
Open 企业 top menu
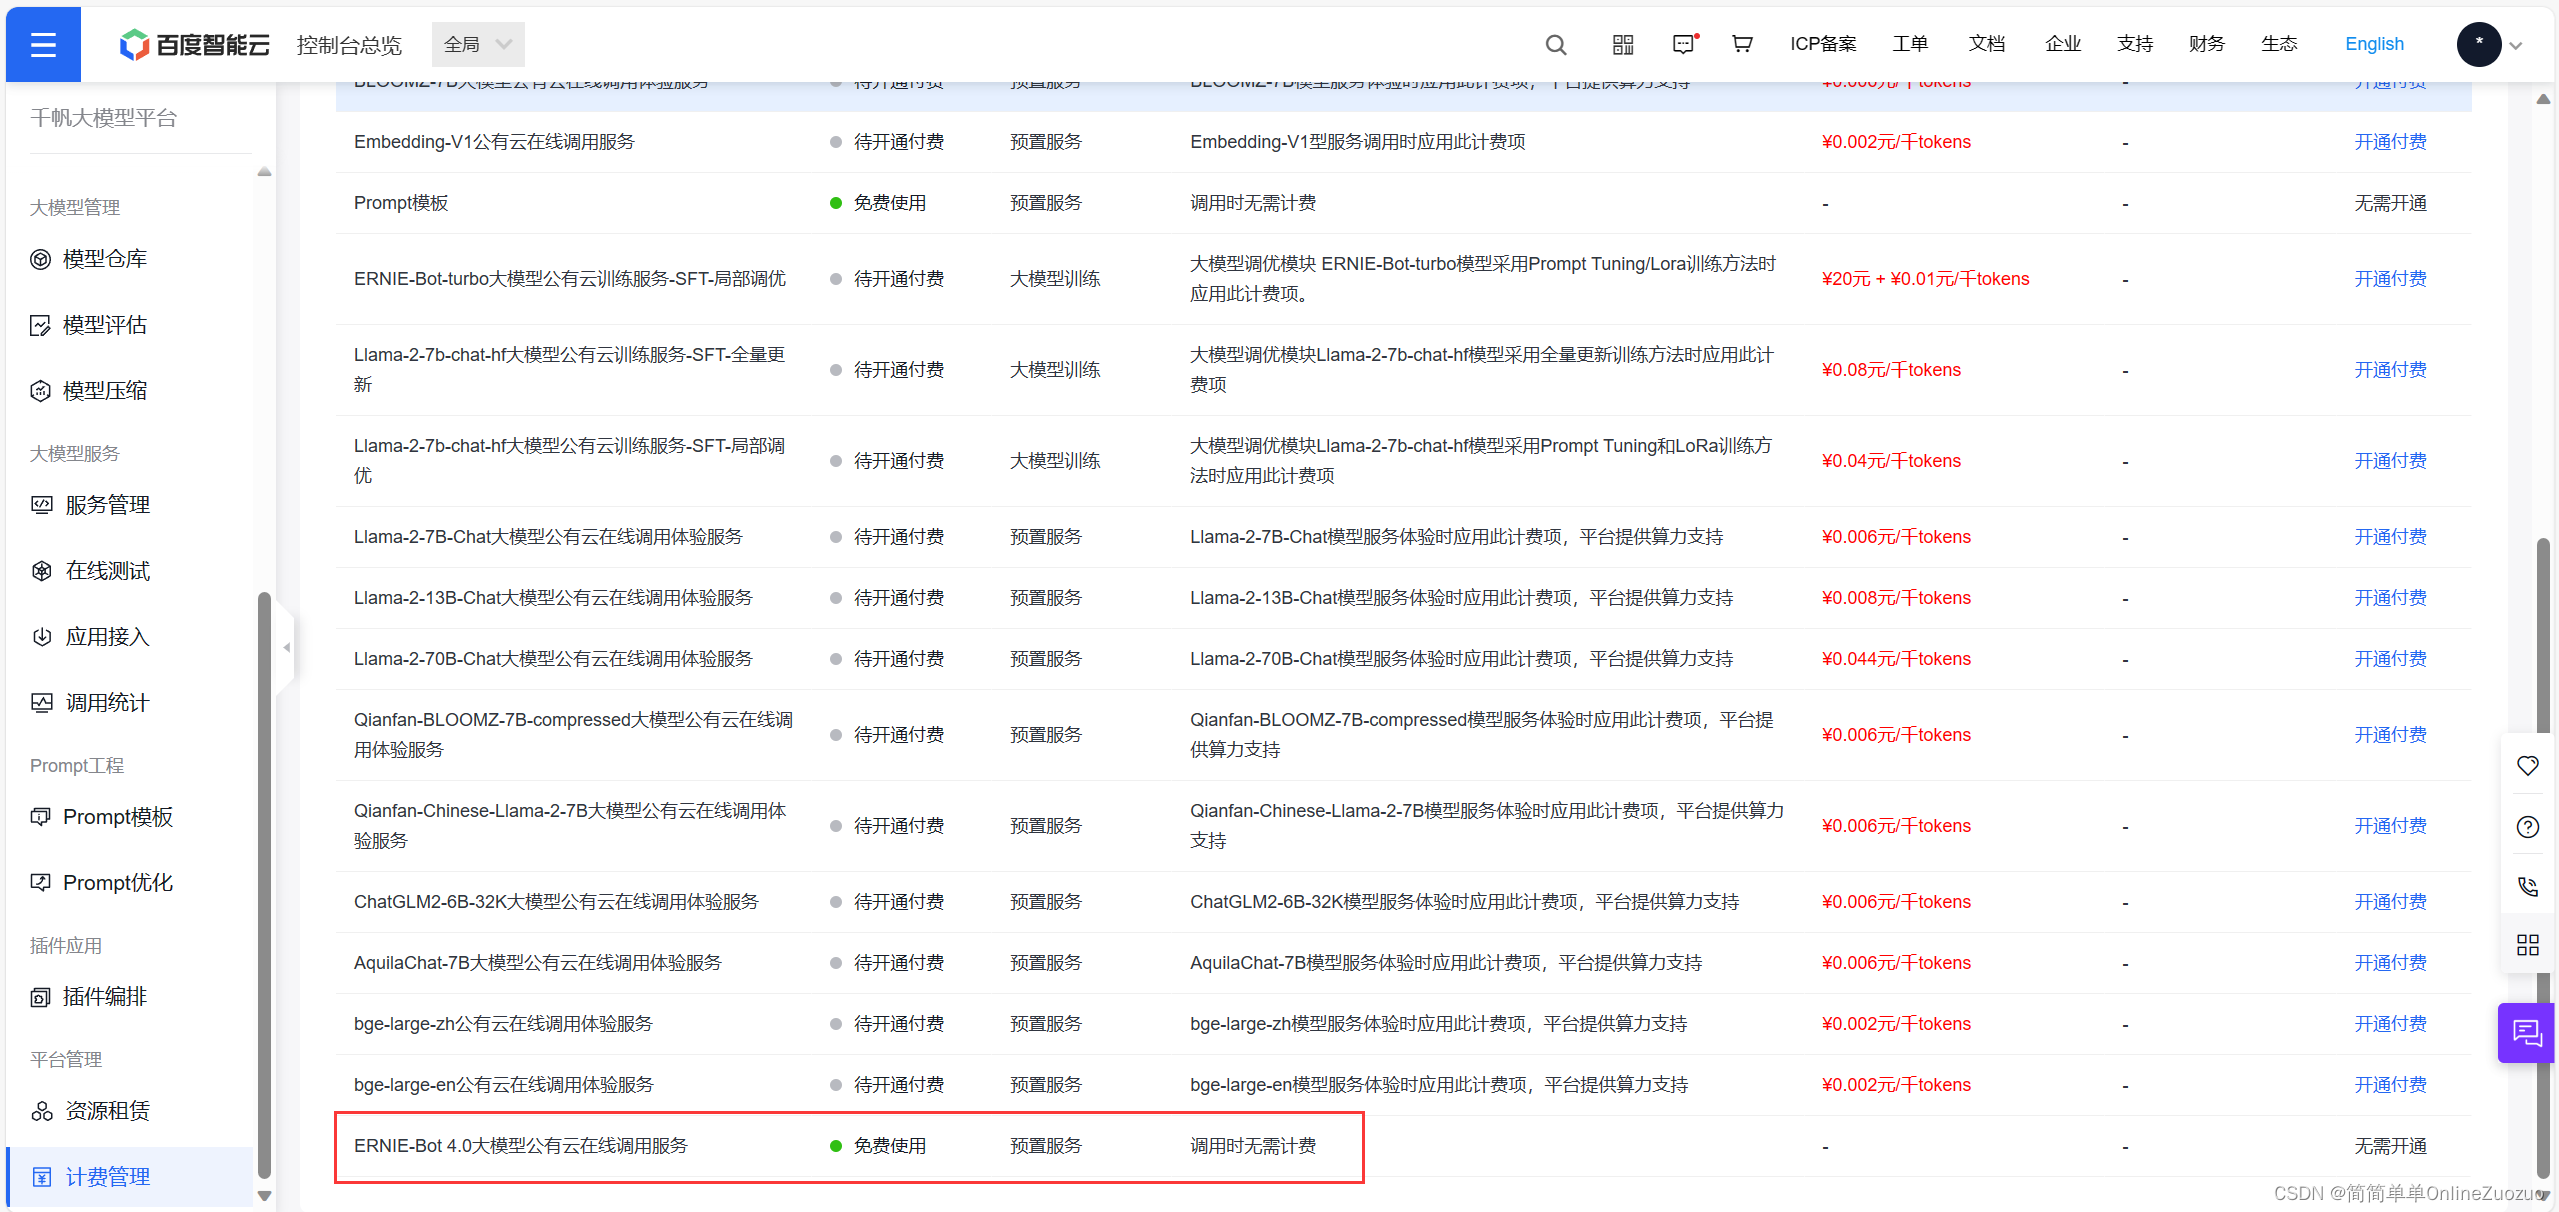(2063, 44)
